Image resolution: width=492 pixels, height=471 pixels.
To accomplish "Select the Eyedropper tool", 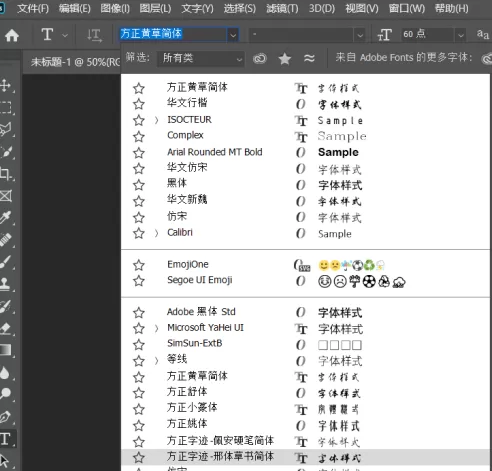I will coord(6,217).
